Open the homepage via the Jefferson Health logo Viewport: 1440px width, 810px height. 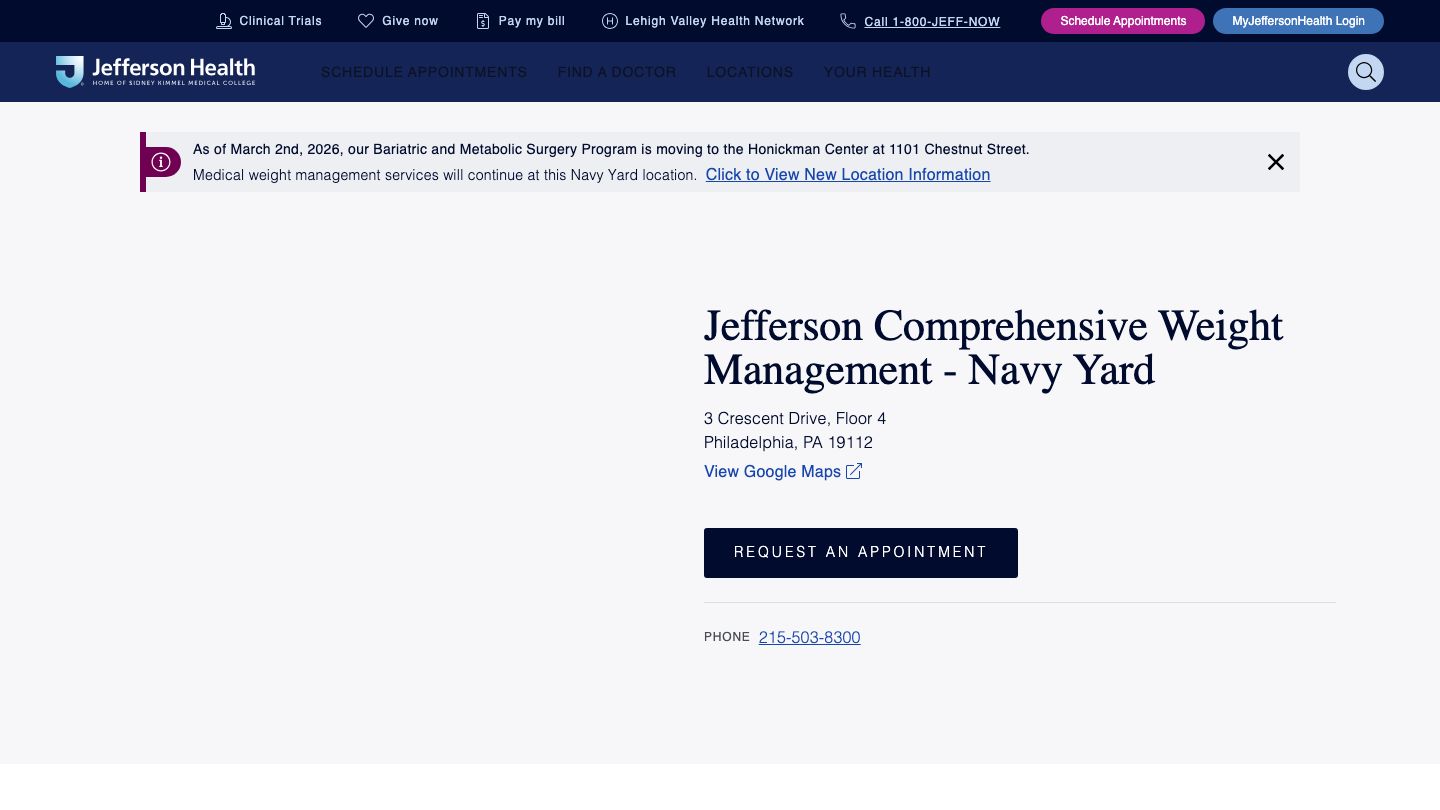pyautogui.click(x=155, y=71)
